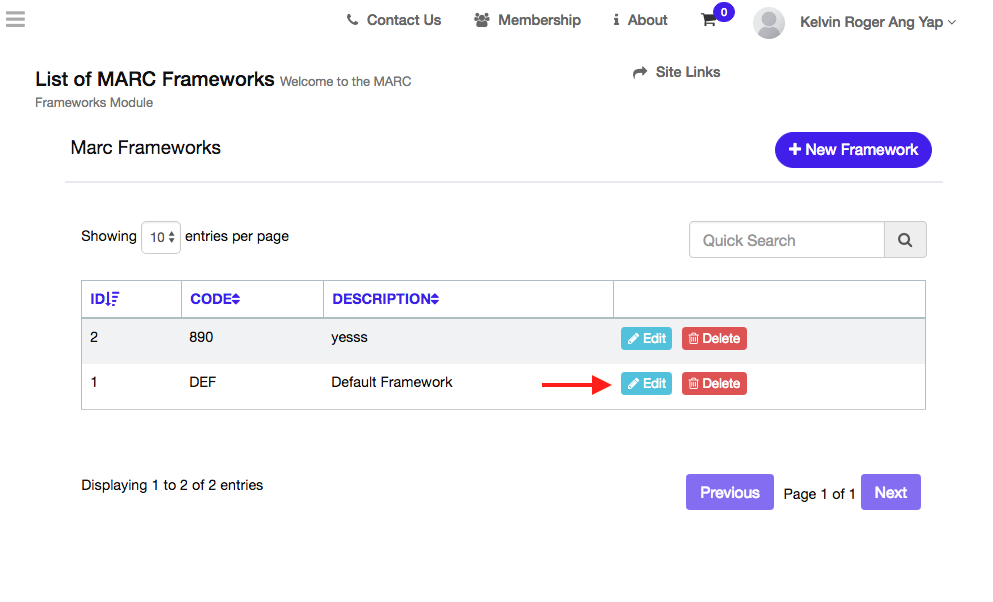Delete the 890 yesss framework
This screenshot has width=993, height=602.
(x=714, y=339)
